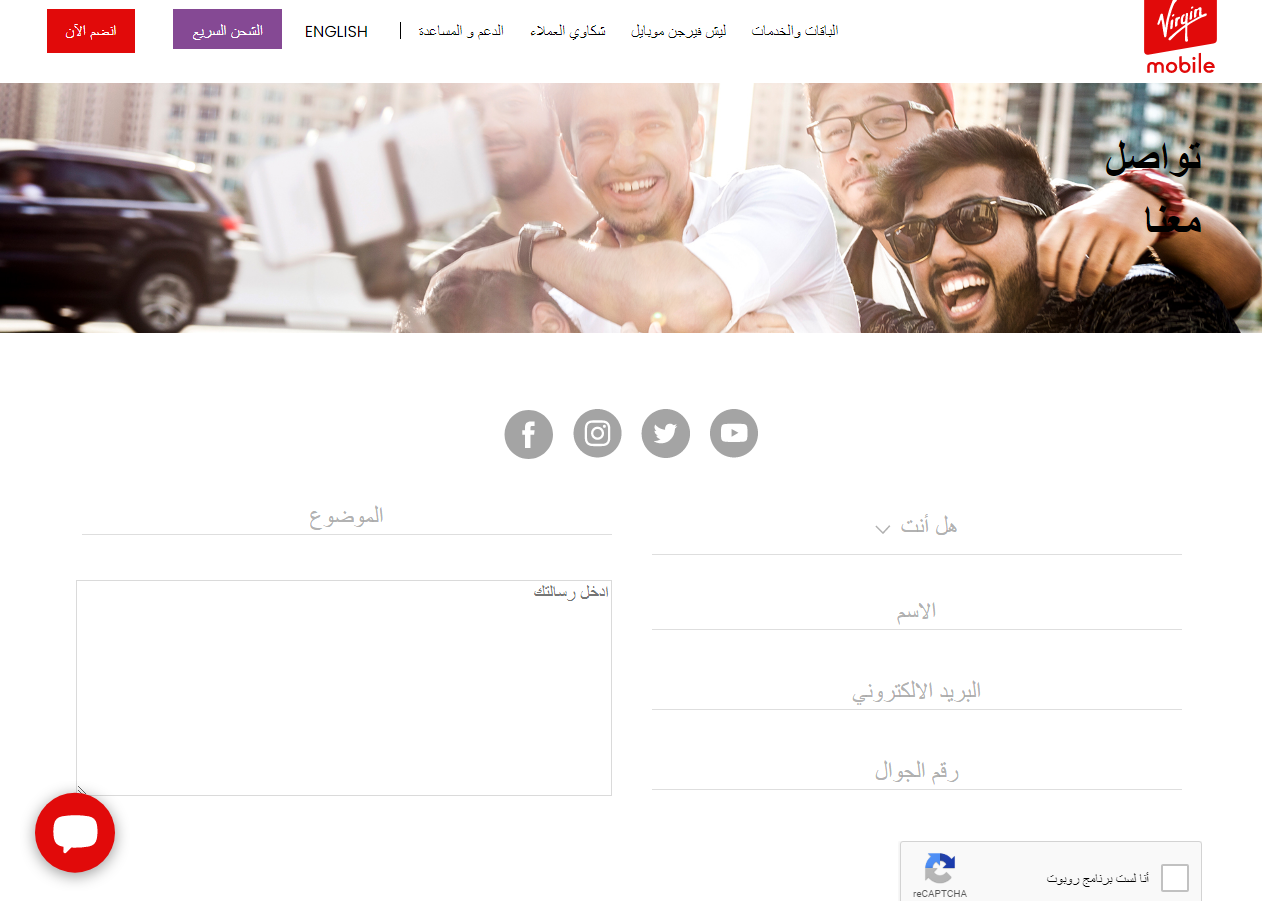Focus the 'البريد الالكتروني' email field

tap(916, 691)
